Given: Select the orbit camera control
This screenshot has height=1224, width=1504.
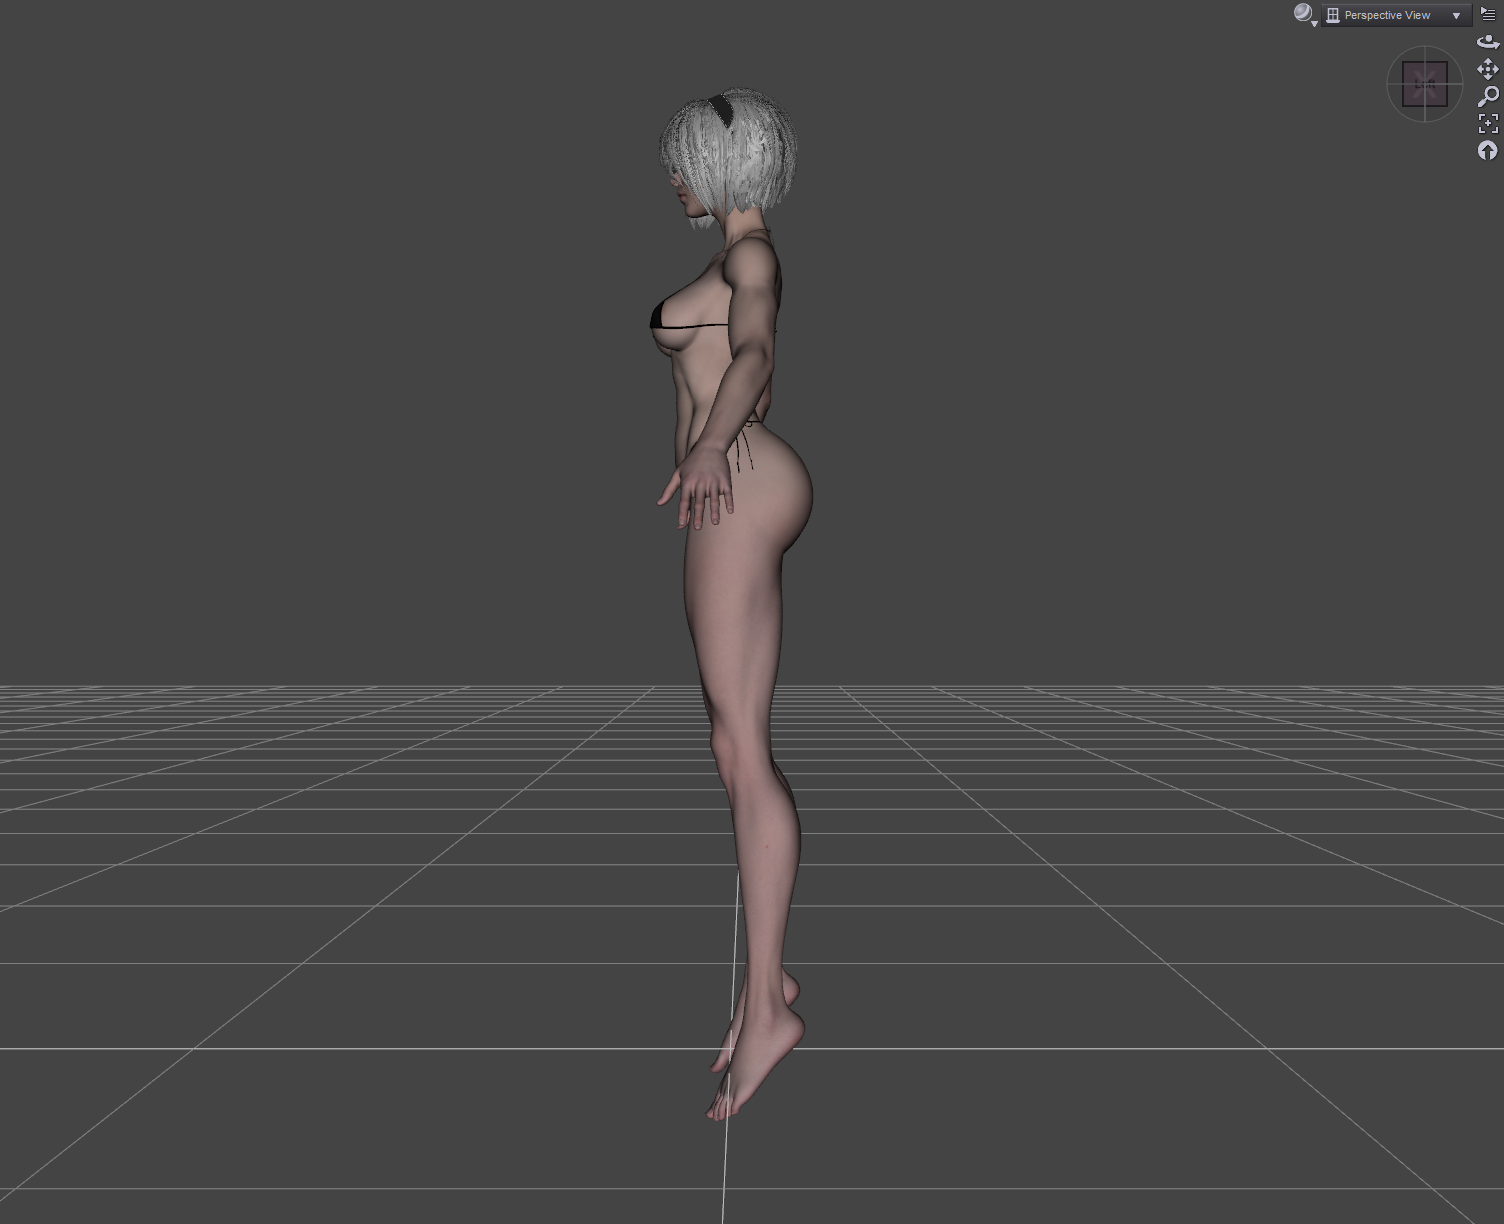Looking at the screenshot, I should tap(1488, 42).
